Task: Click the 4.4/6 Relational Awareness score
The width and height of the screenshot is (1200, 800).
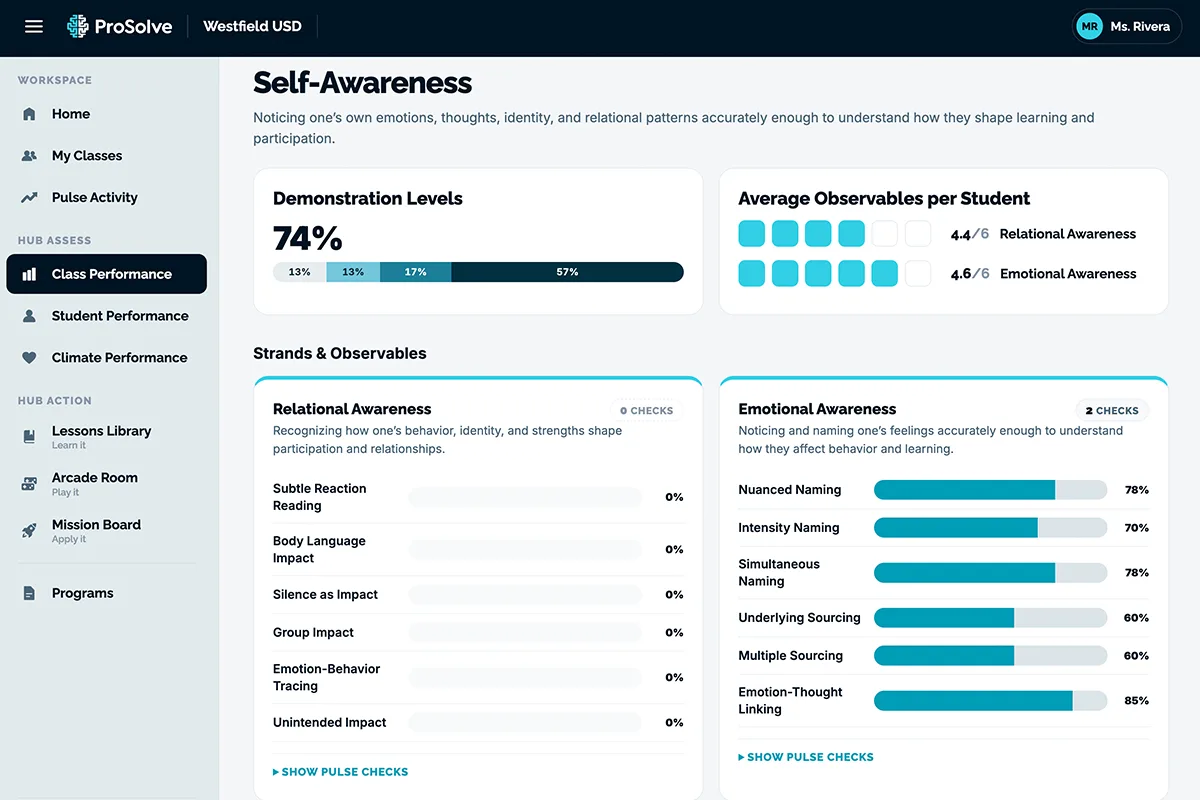Action: pos(969,234)
